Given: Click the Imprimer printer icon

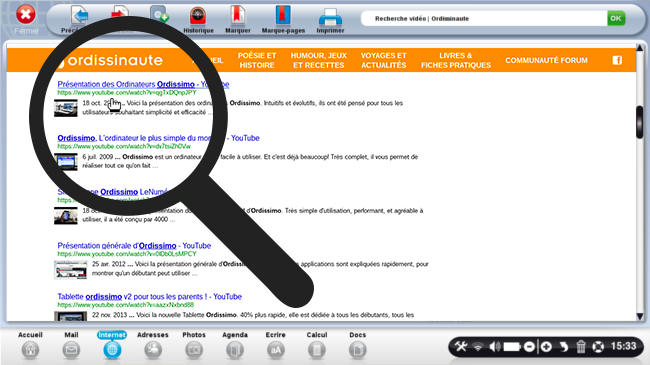Looking at the screenshot, I should coord(330,17).
